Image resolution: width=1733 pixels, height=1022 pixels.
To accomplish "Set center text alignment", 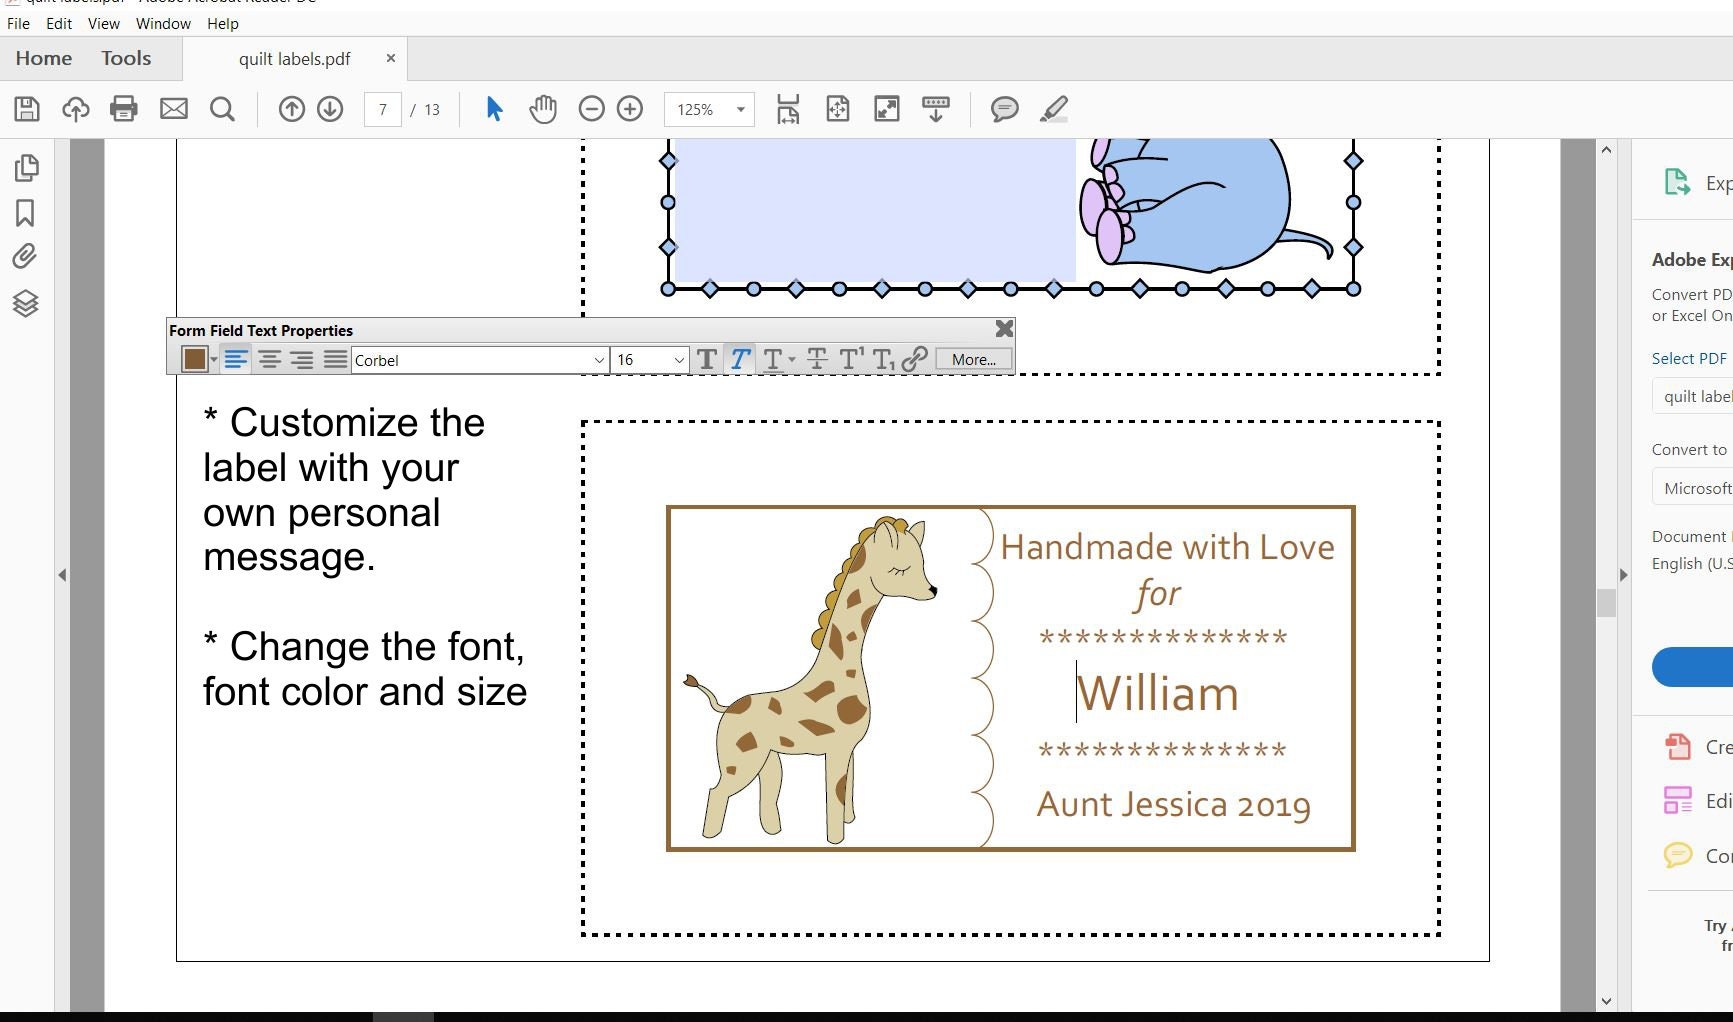I will [x=269, y=360].
